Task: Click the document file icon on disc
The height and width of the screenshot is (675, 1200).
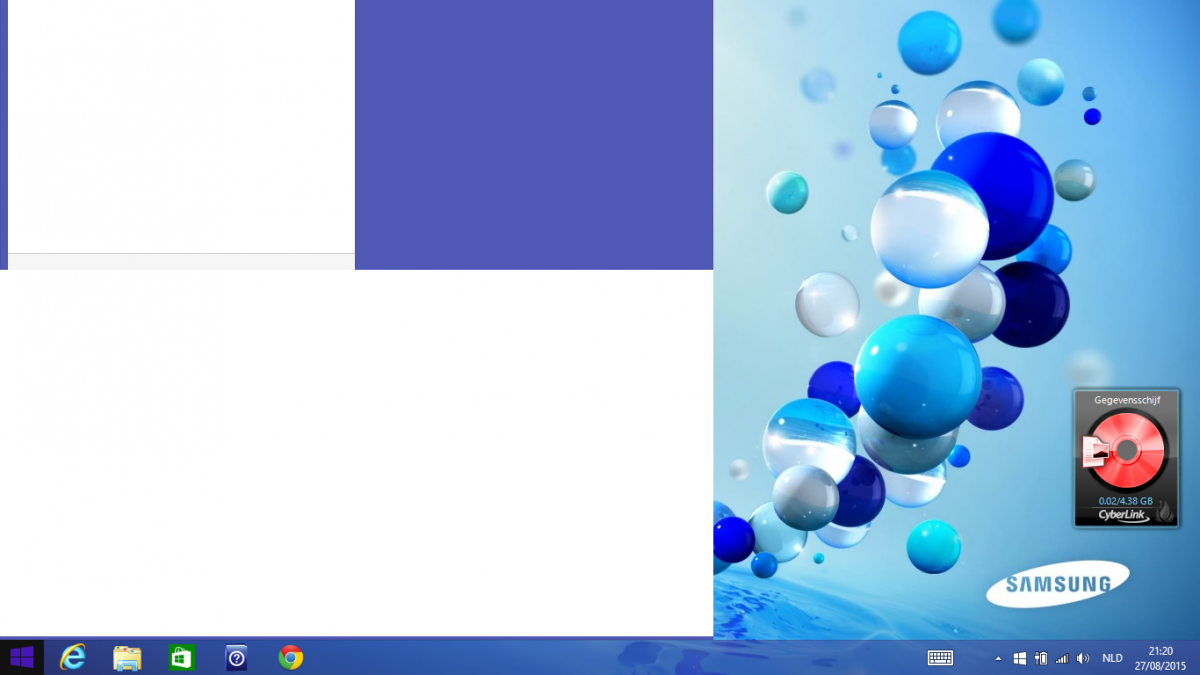Action: [1095, 454]
